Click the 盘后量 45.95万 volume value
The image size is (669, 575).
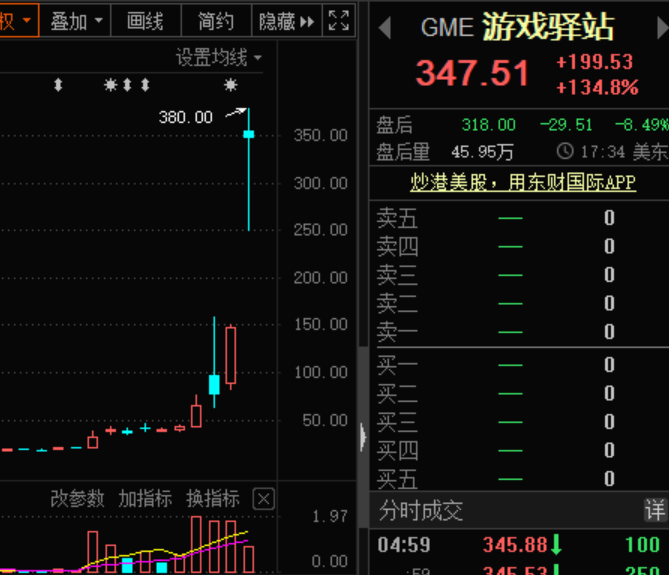coord(482,152)
